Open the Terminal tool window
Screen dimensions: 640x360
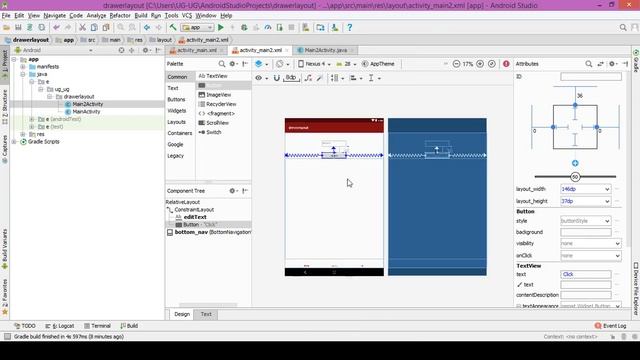point(97,326)
